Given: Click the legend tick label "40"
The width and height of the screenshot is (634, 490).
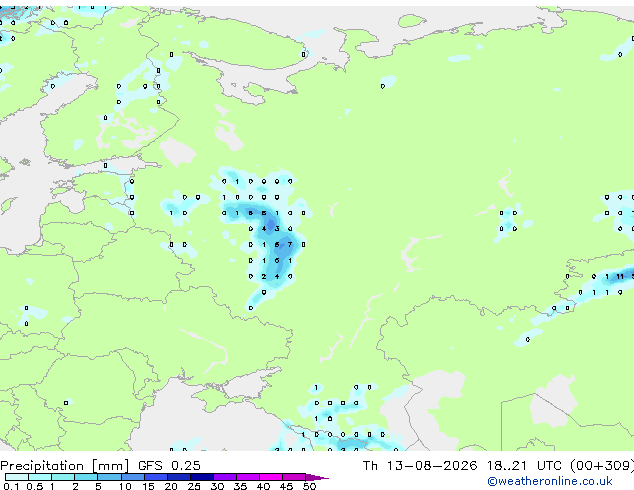Looking at the screenshot, I should pyautogui.click(x=263, y=486).
